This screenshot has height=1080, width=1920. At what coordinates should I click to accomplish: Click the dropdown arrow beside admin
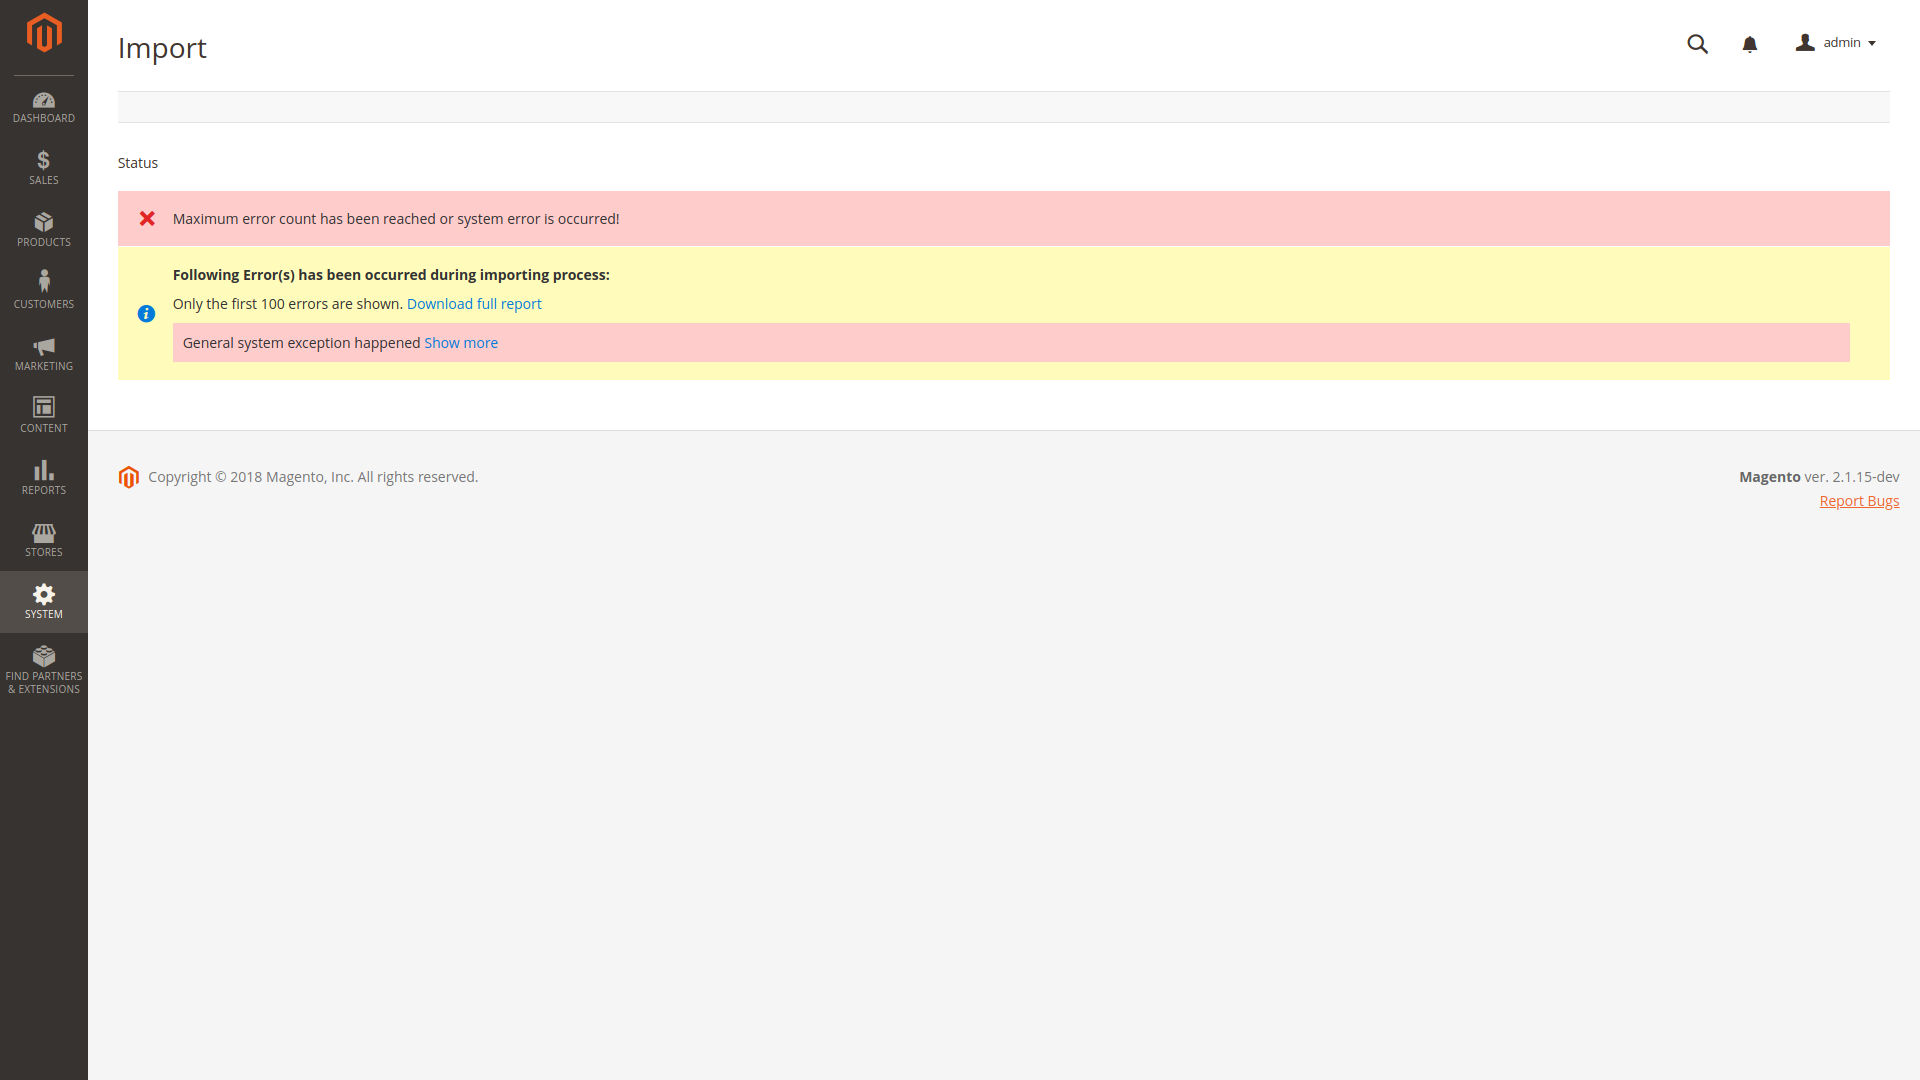pos(1872,44)
